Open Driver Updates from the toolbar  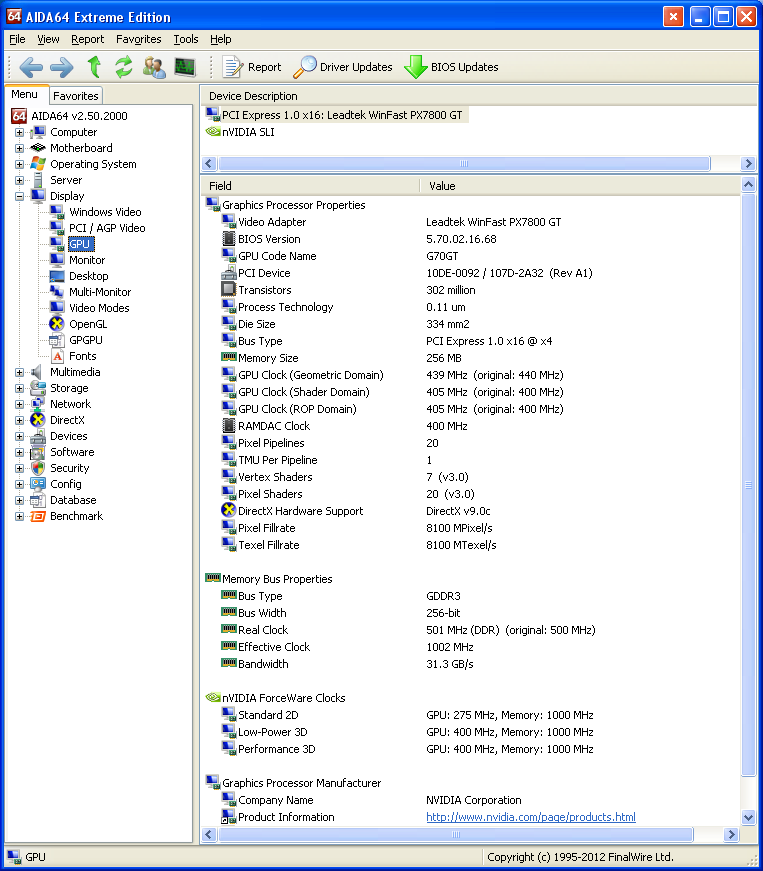343,67
